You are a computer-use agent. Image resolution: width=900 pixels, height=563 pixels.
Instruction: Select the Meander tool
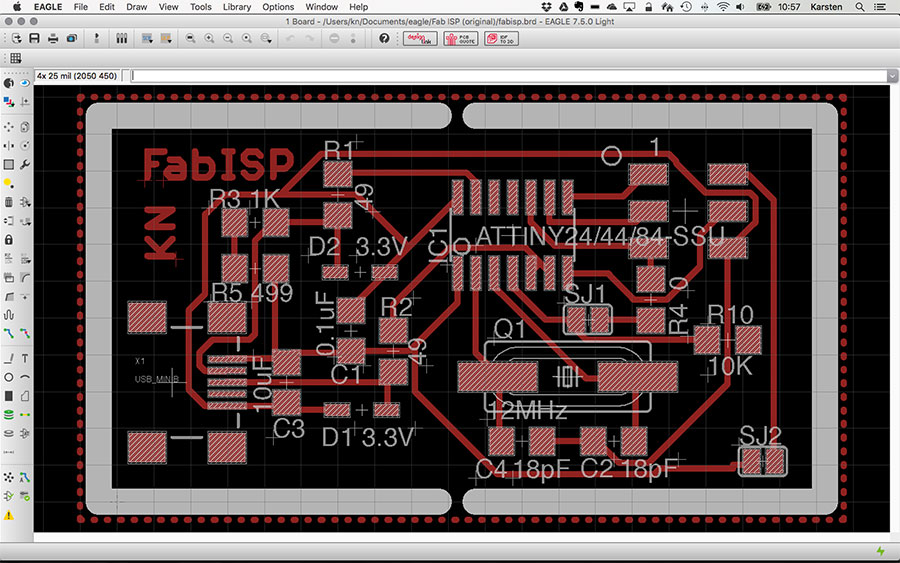click(x=9, y=315)
